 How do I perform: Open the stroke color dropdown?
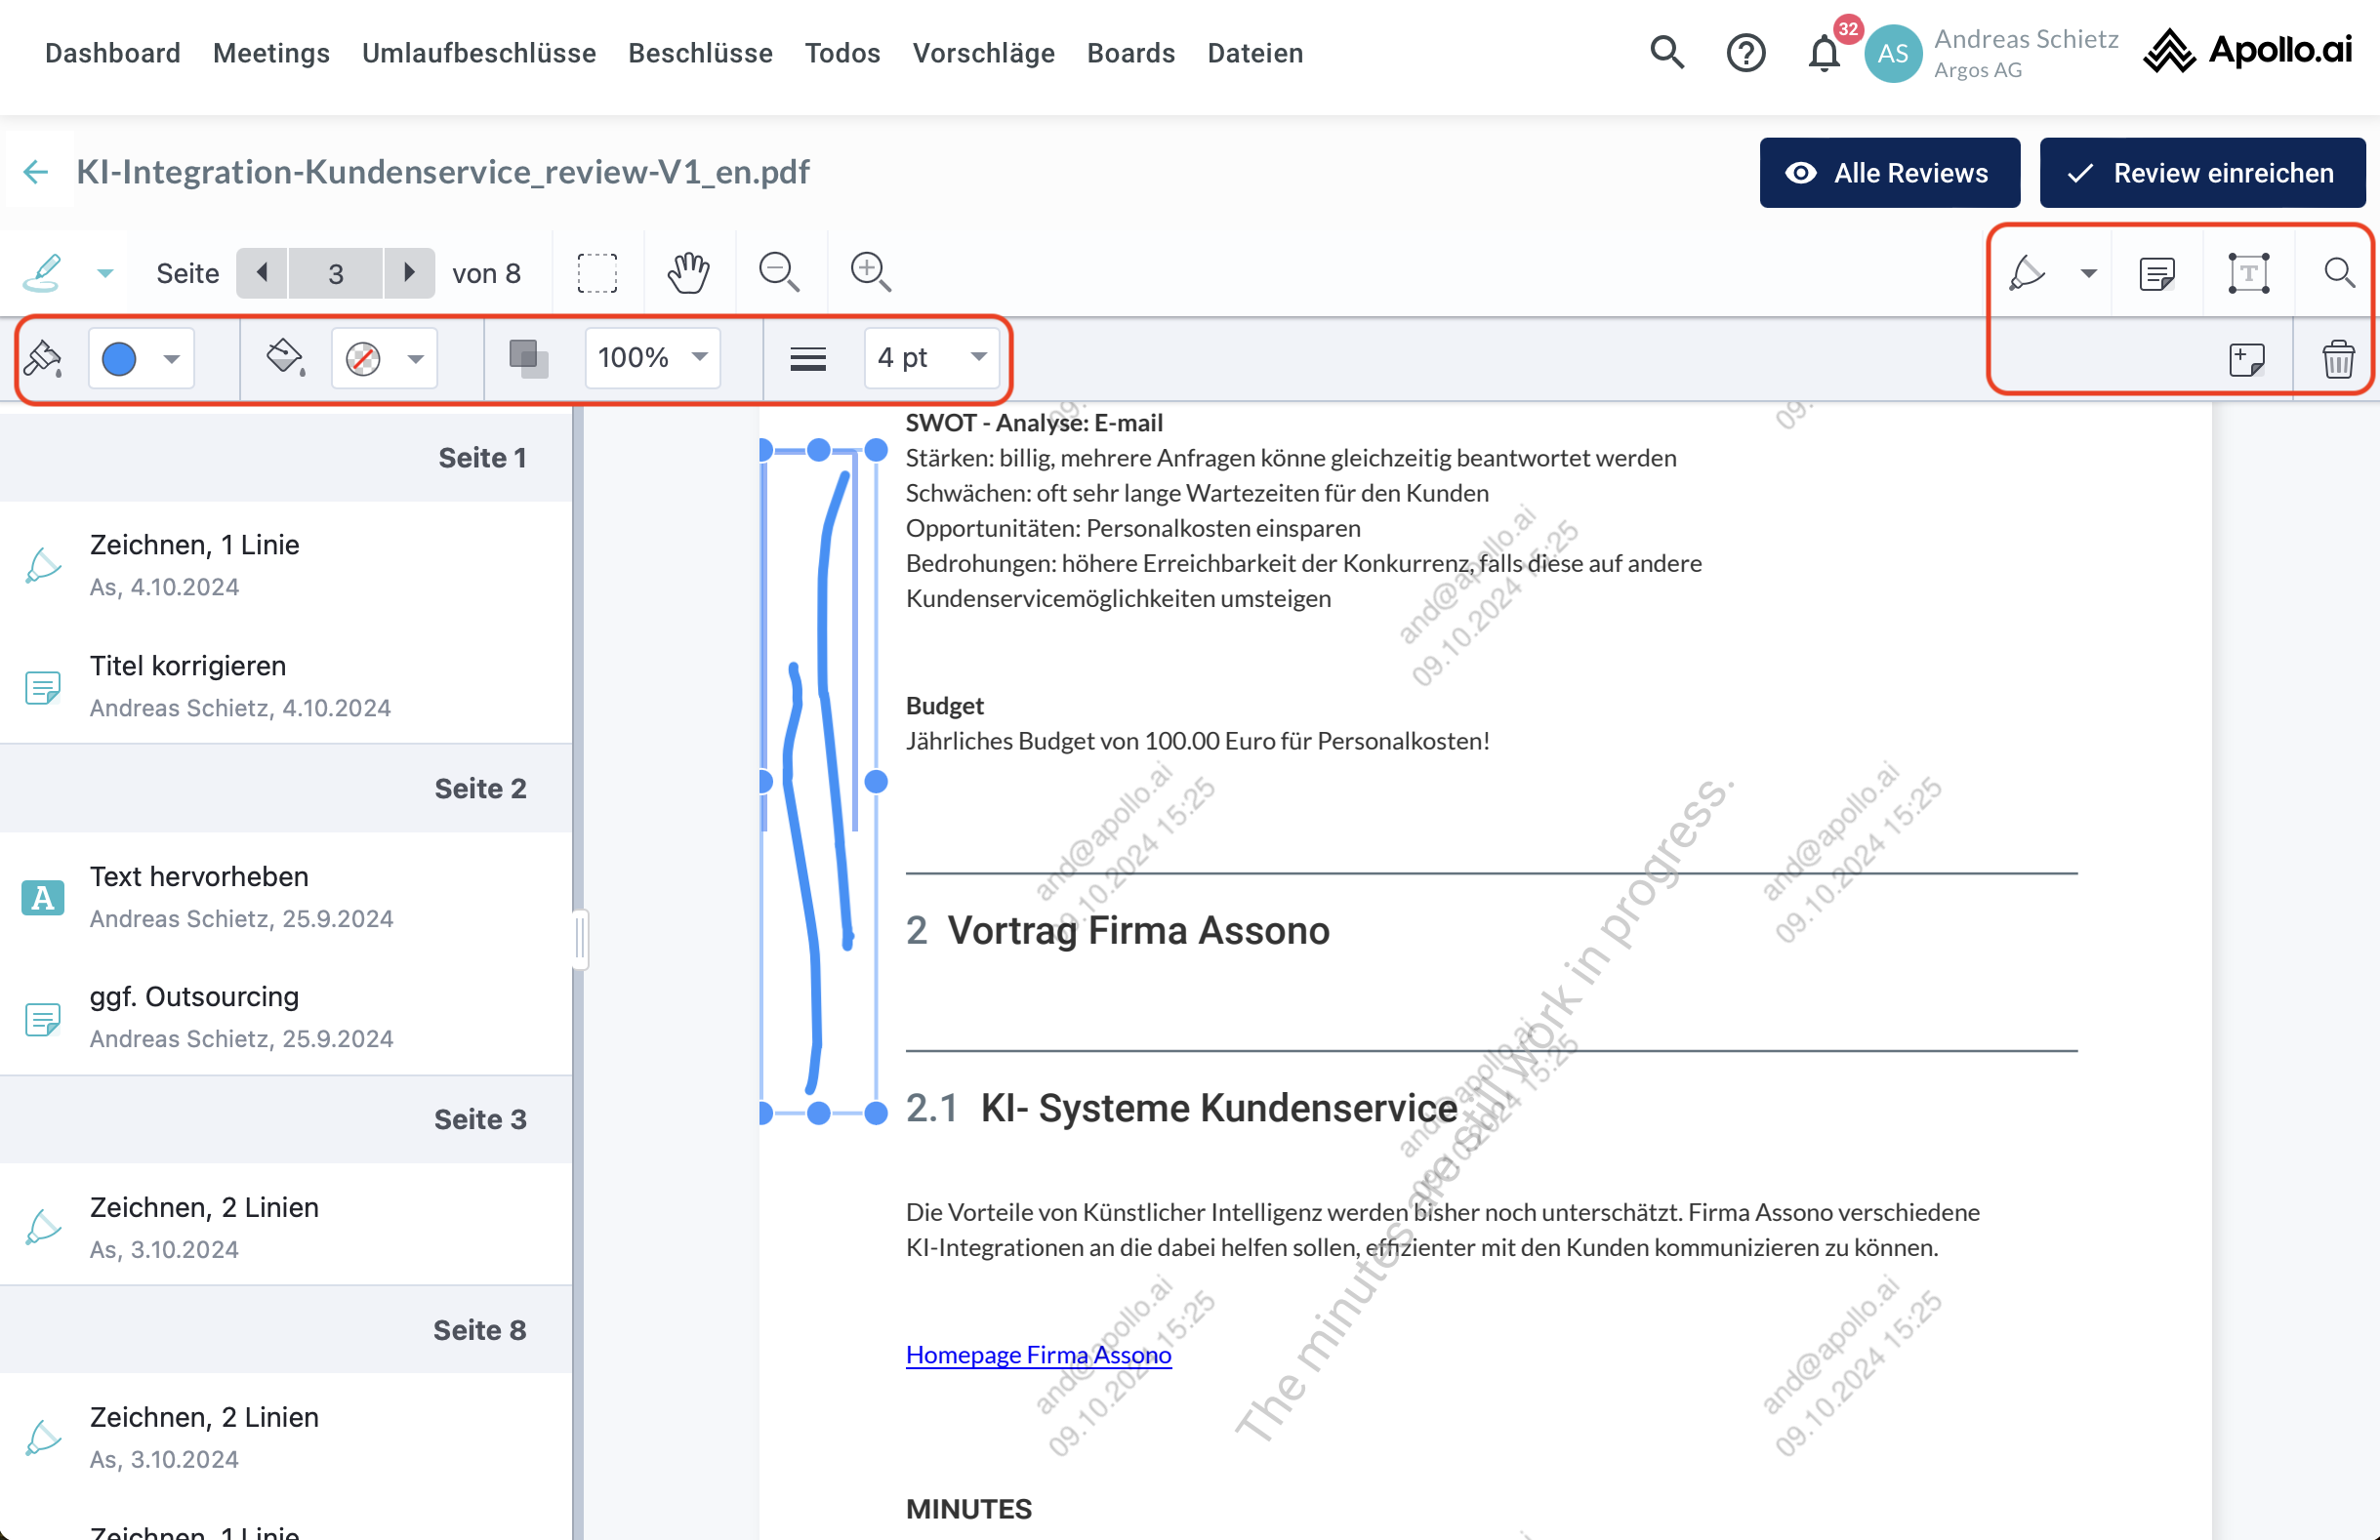[x=172, y=359]
